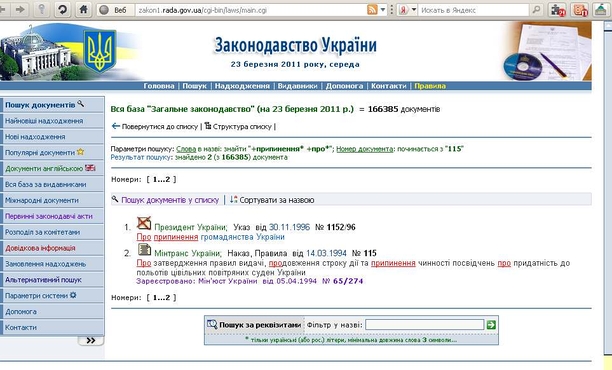The image size is (612, 370).
Task: Click the tree structure icon before Структура списку
Action: (208, 125)
